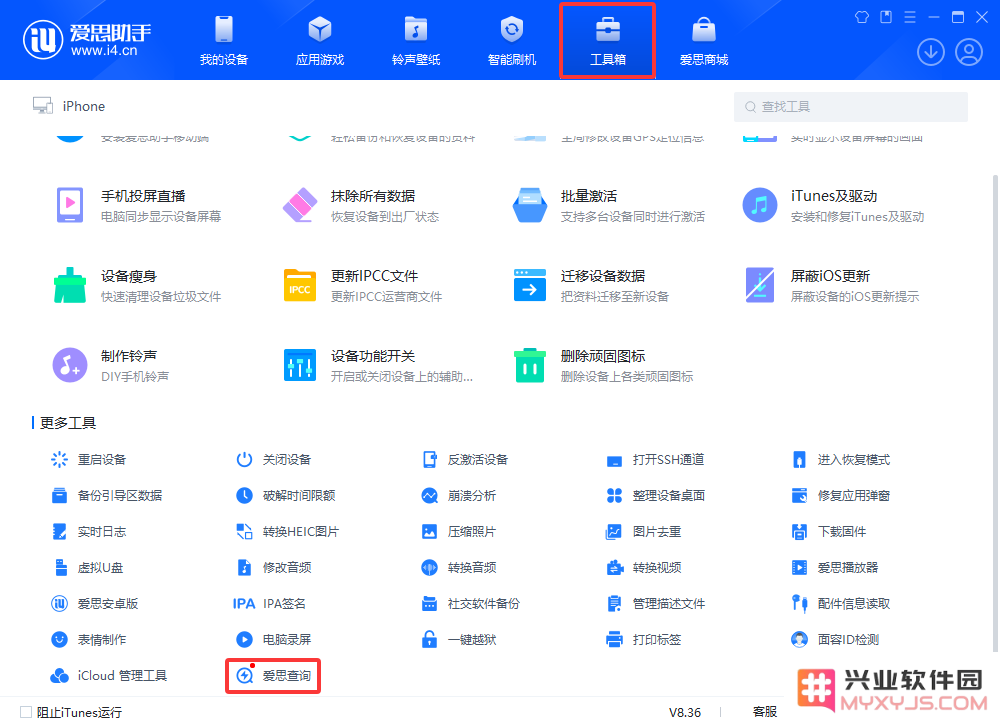
Task: Open 图片去重 tool
Action: click(x=643, y=531)
